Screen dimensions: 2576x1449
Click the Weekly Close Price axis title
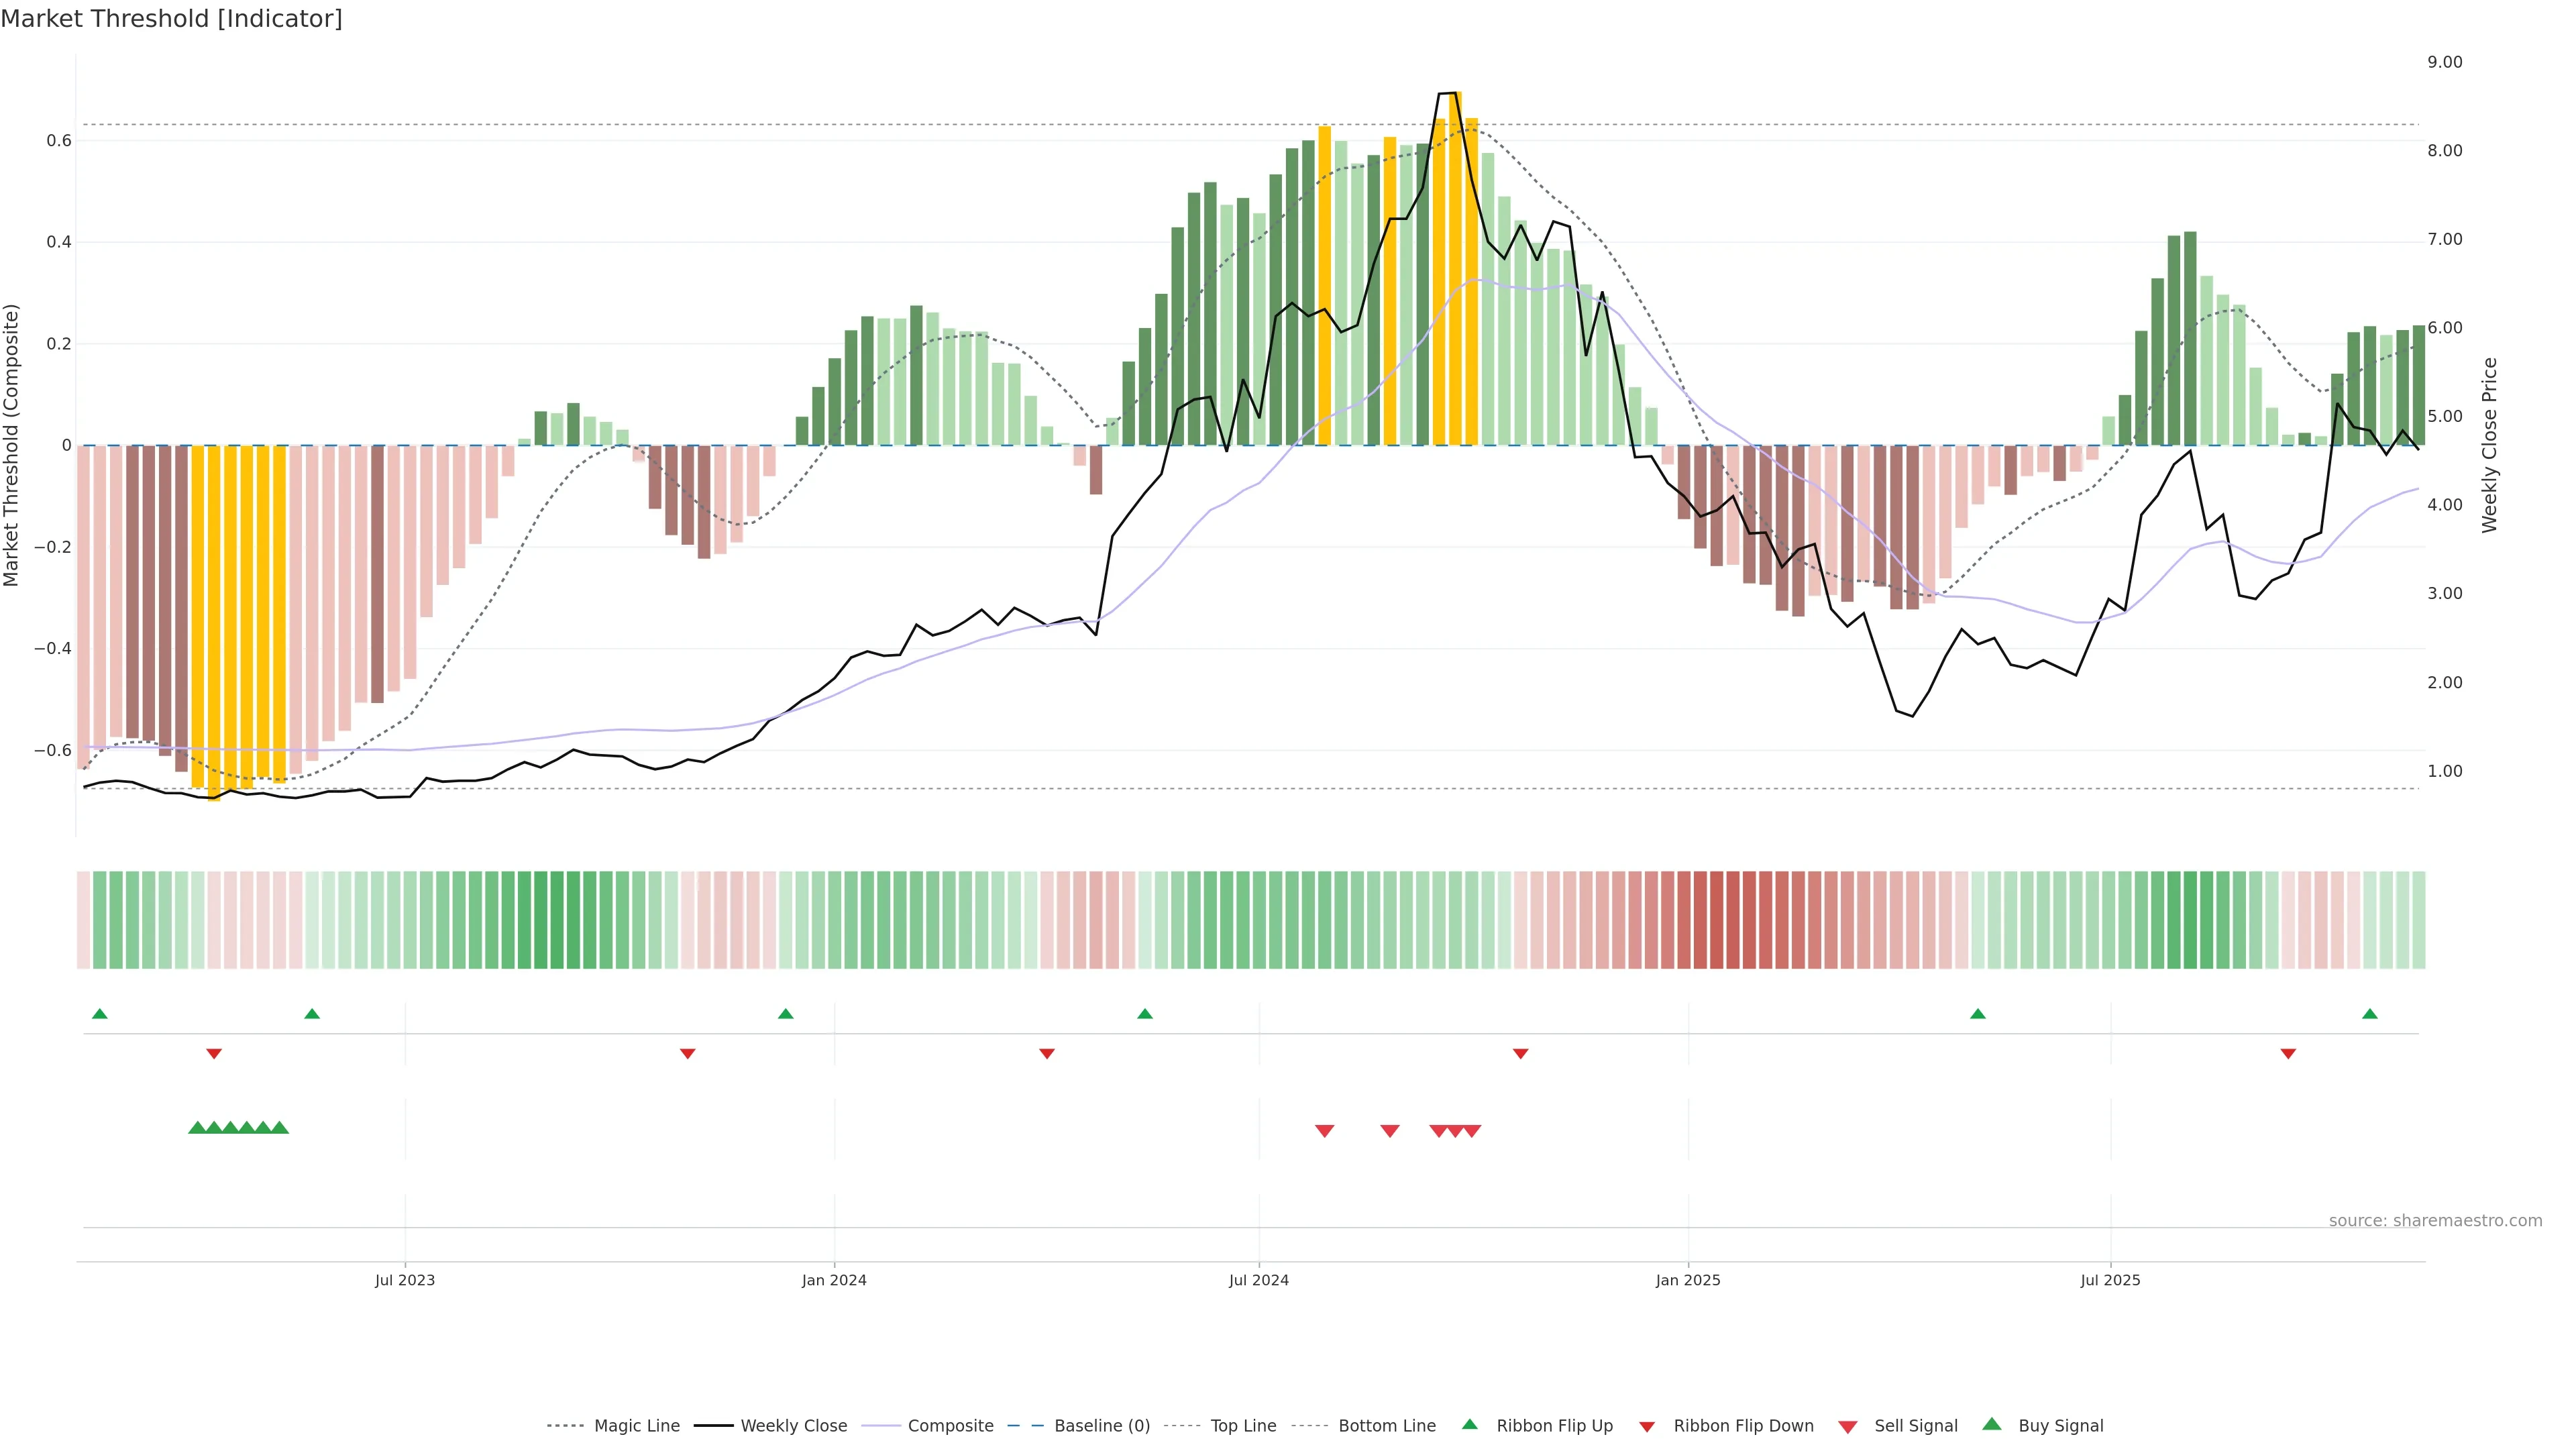[x=2489, y=445]
